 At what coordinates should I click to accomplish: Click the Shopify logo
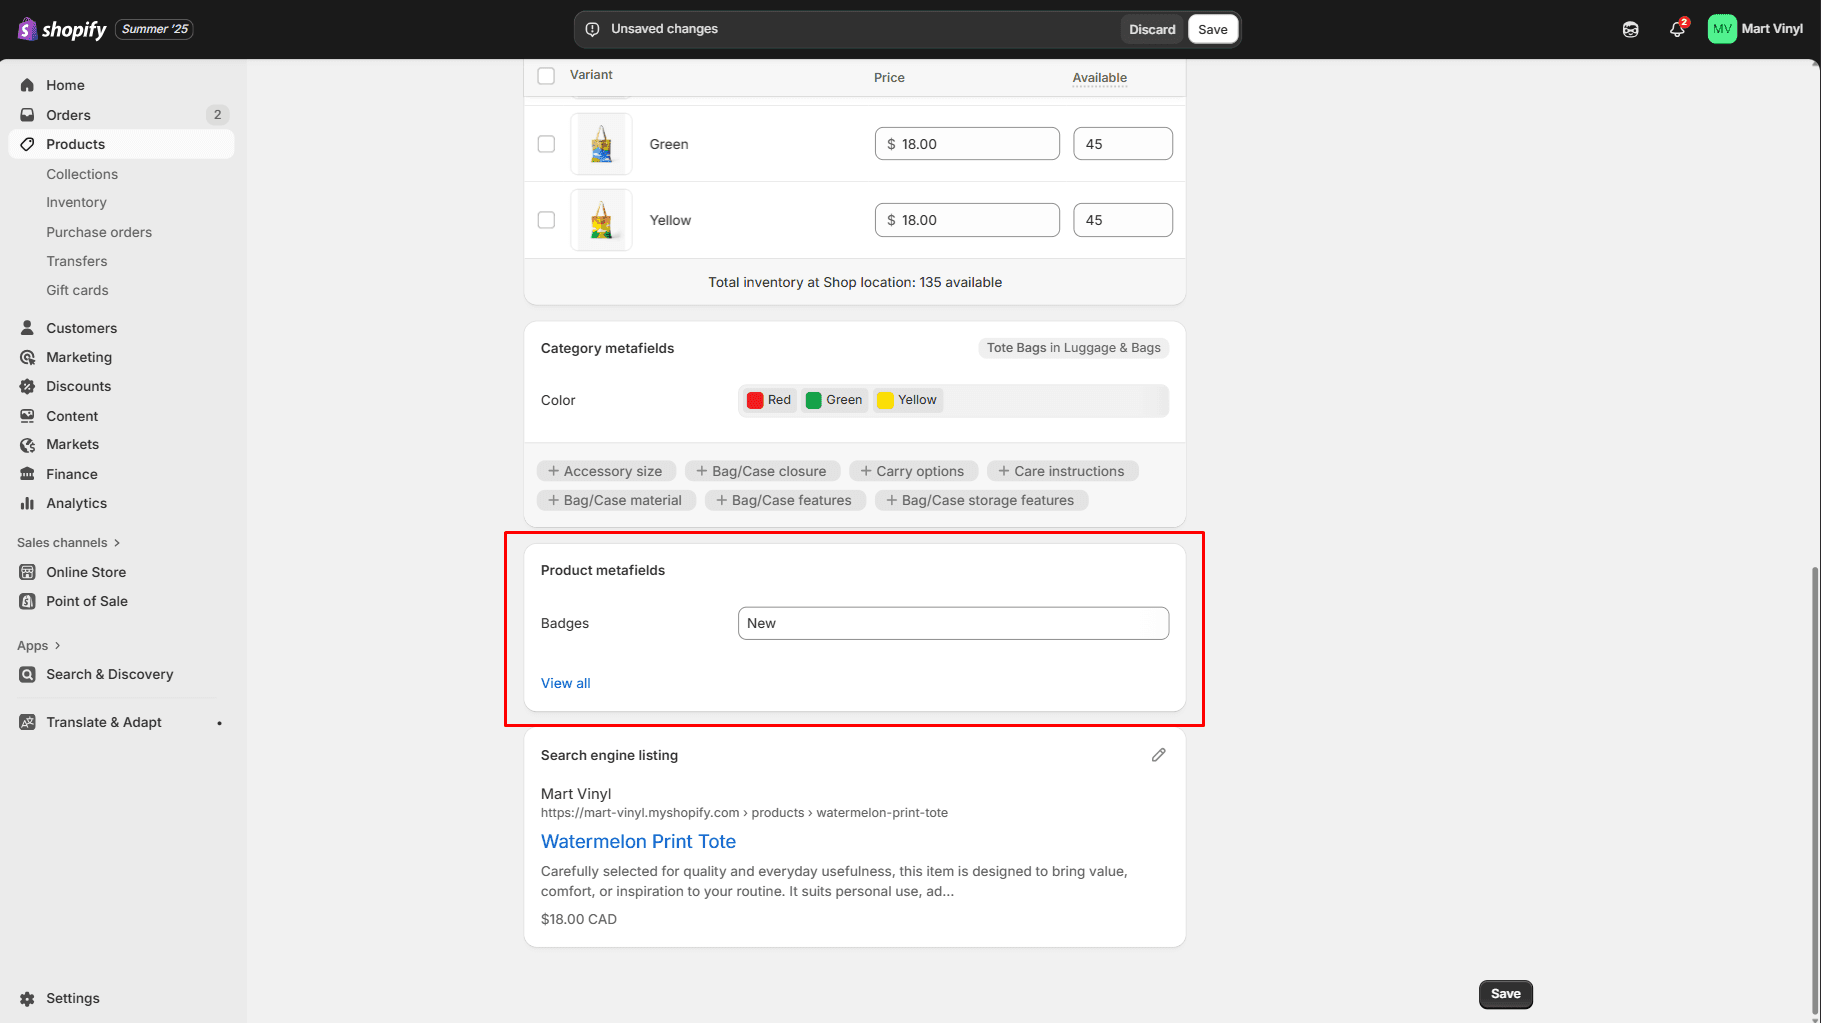62,29
